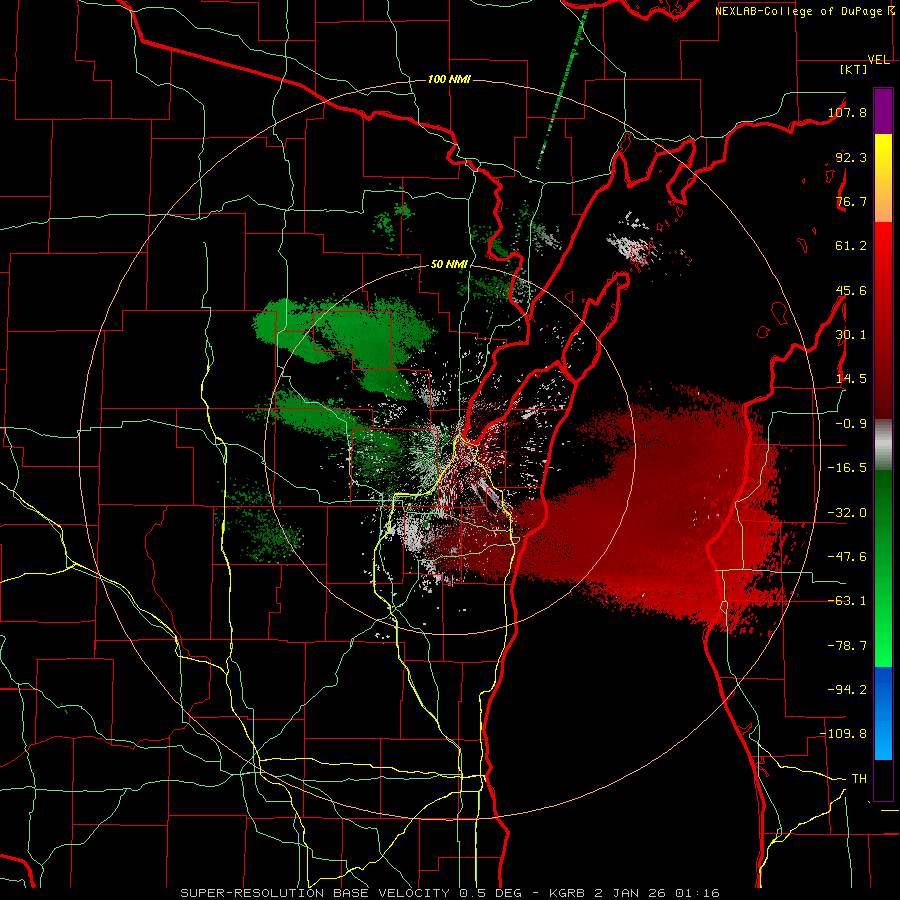This screenshot has height=900, width=900.
Task: Click the -16.5 velocity scale value
Action: [x=847, y=468]
